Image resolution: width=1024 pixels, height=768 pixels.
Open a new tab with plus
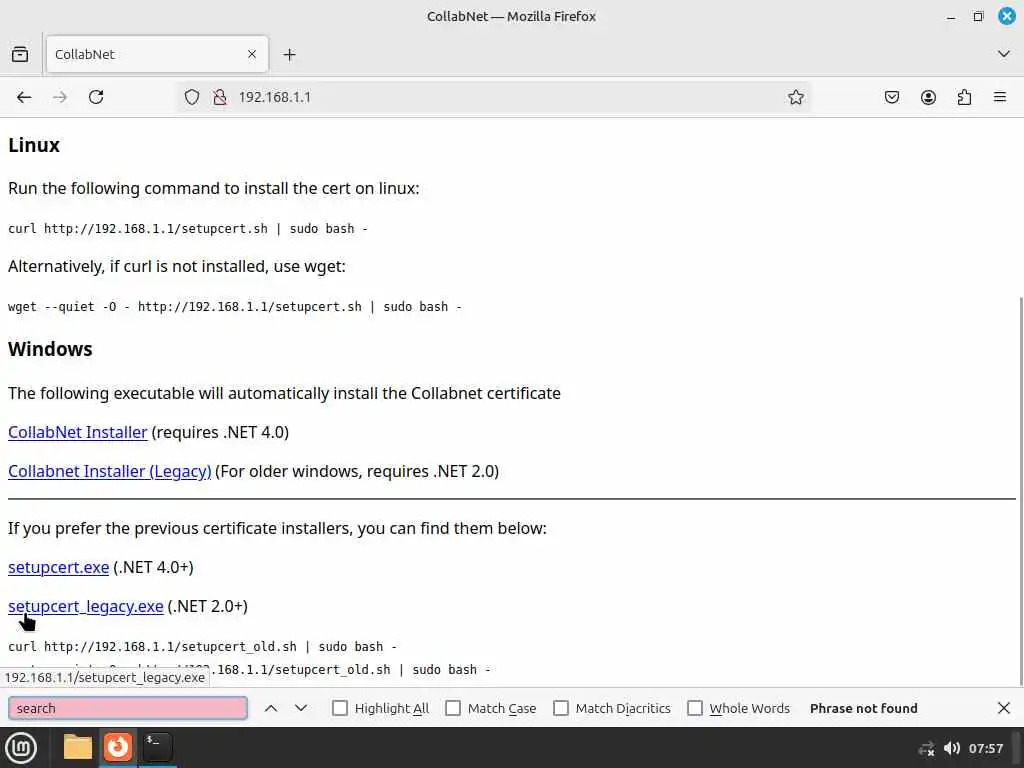pyautogui.click(x=289, y=55)
